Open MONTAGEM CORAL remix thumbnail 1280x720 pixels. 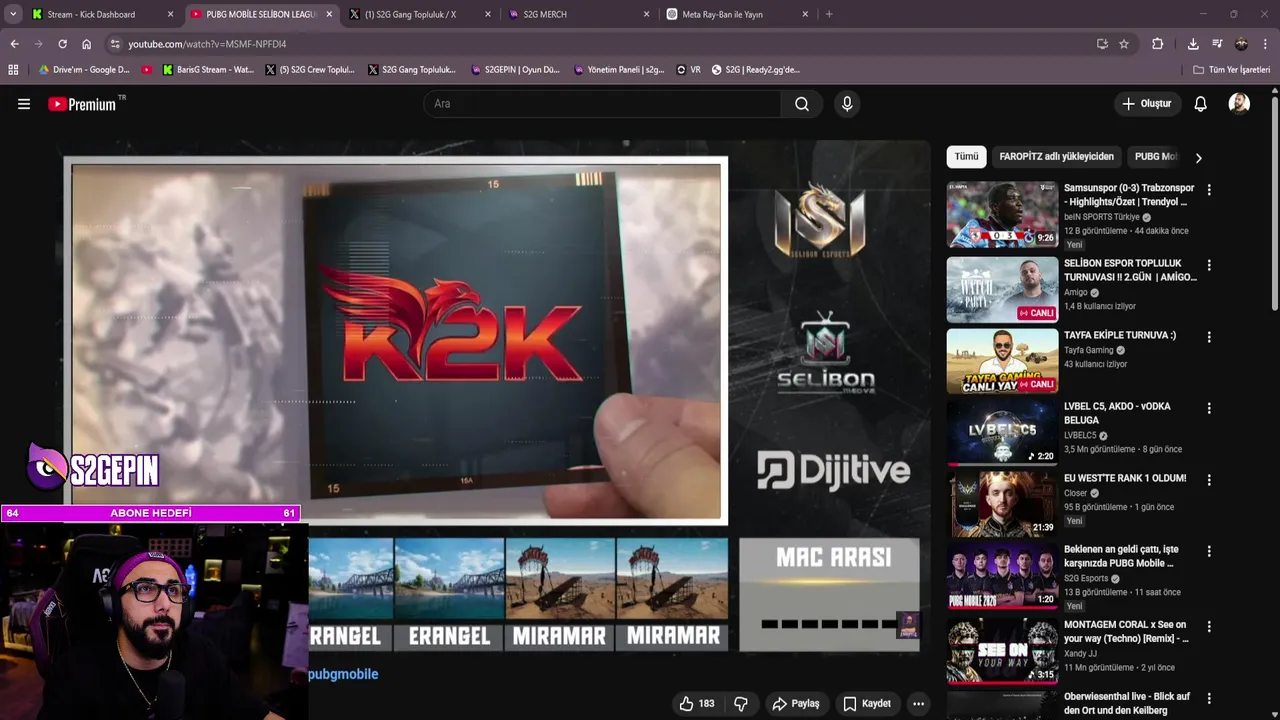(x=1002, y=651)
